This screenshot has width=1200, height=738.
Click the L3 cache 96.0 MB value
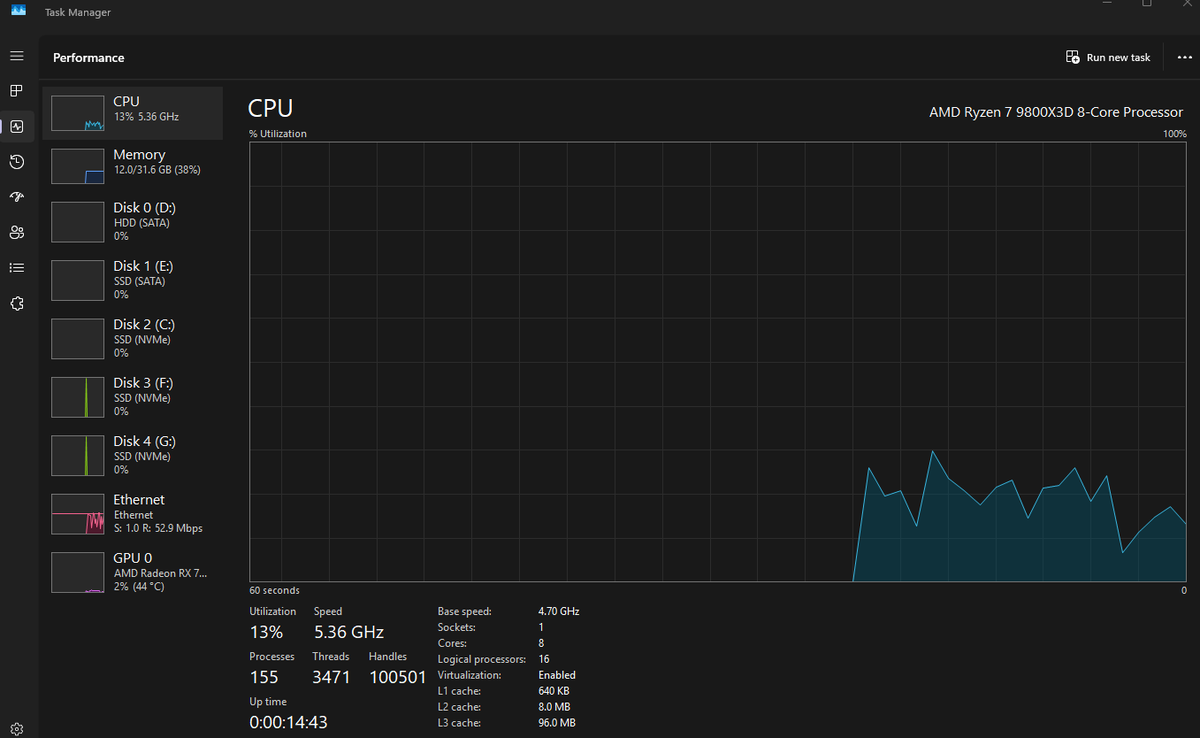[x=556, y=723]
